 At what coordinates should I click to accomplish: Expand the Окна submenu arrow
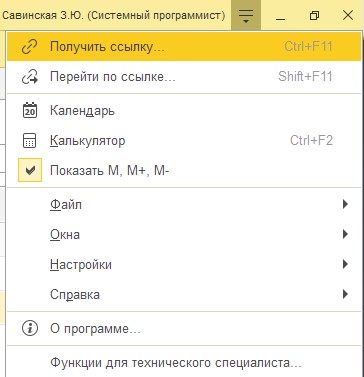(x=345, y=234)
